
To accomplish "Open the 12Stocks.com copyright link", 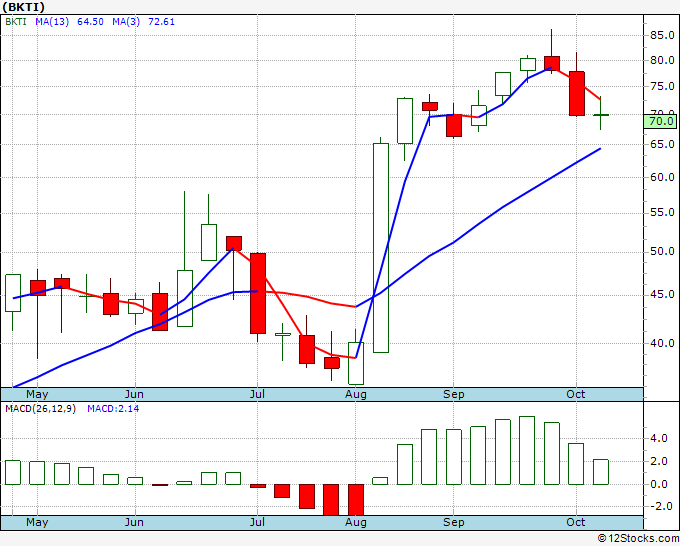I will click(638, 539).
